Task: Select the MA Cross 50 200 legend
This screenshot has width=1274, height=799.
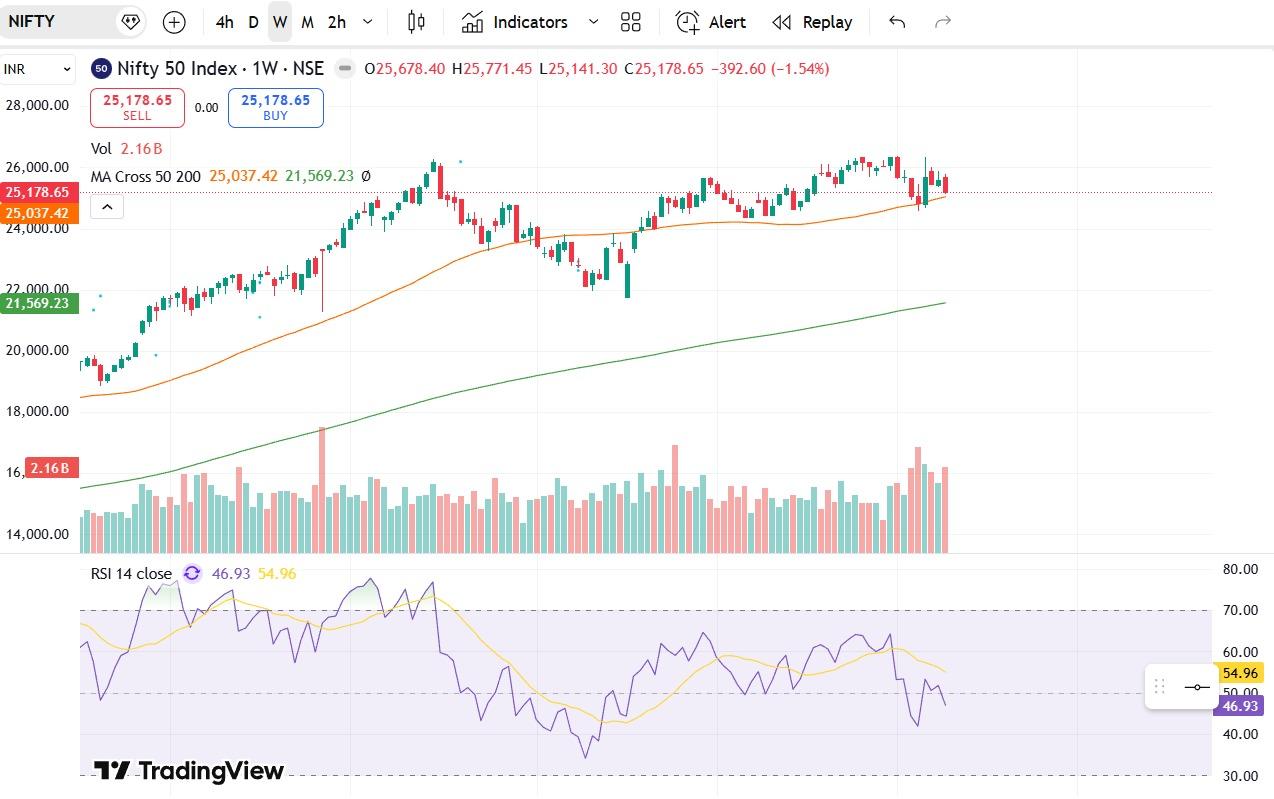Action: 146,176
